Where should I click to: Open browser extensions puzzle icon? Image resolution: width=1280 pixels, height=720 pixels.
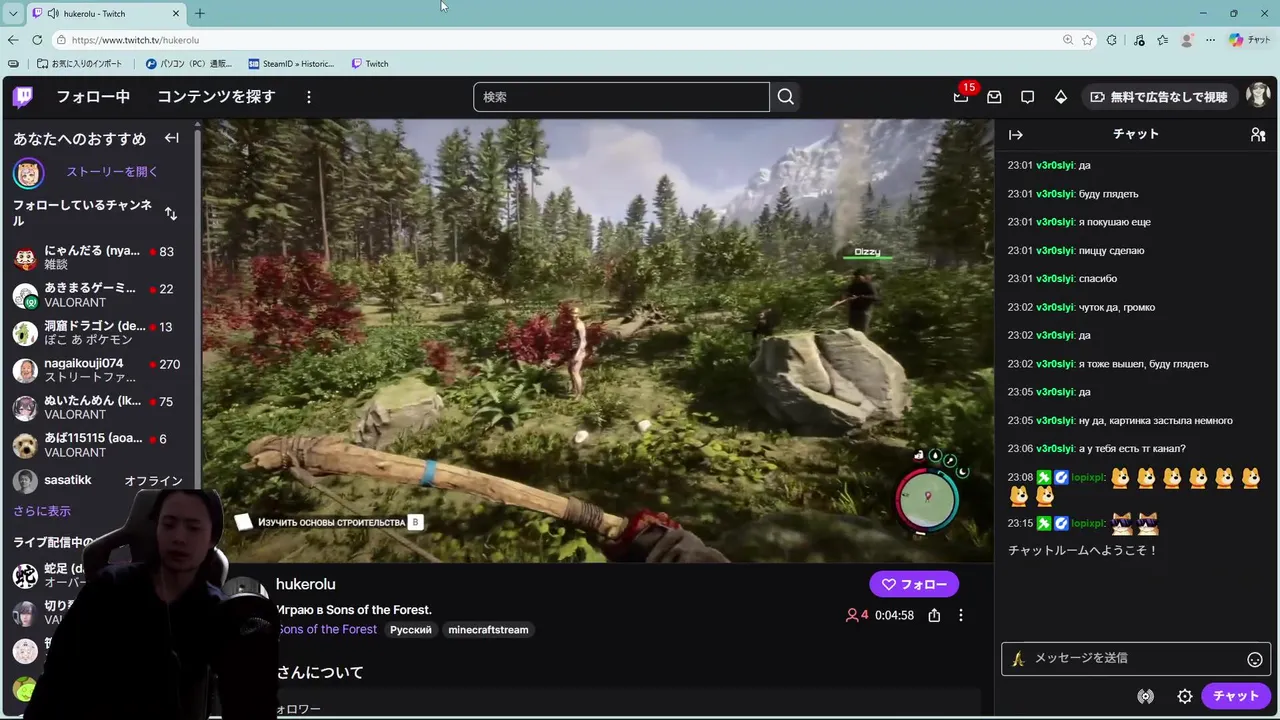coord(1112,40)
